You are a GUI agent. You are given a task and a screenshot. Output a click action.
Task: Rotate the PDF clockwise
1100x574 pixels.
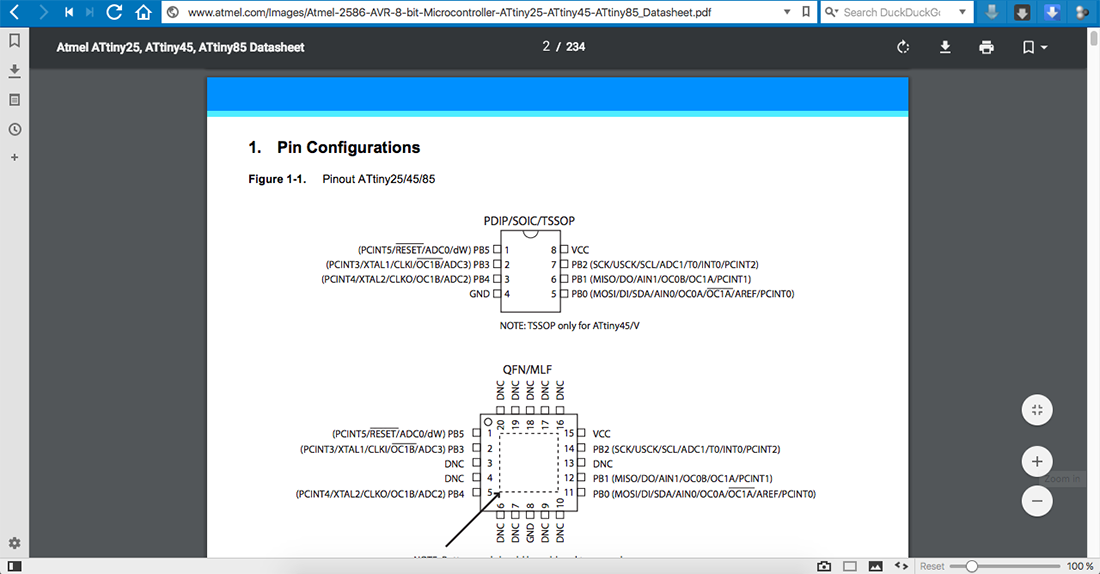903,47
